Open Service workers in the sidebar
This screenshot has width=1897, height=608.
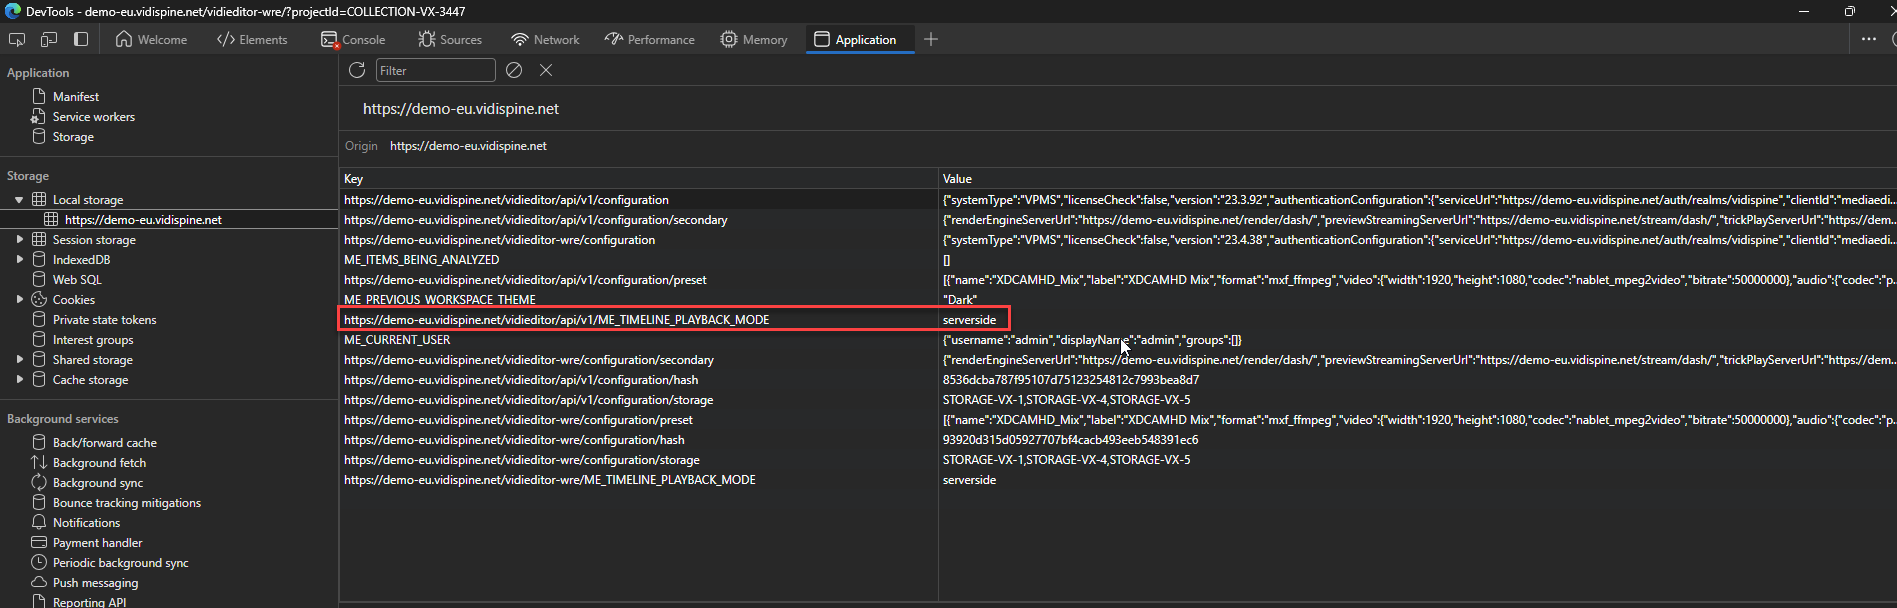93,117
